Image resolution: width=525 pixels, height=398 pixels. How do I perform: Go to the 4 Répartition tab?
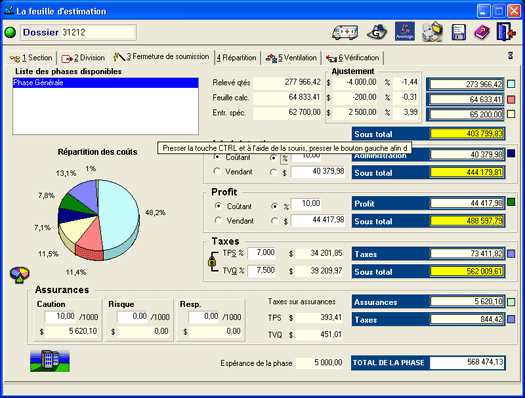pyautogui.click(x=236, y=58)
